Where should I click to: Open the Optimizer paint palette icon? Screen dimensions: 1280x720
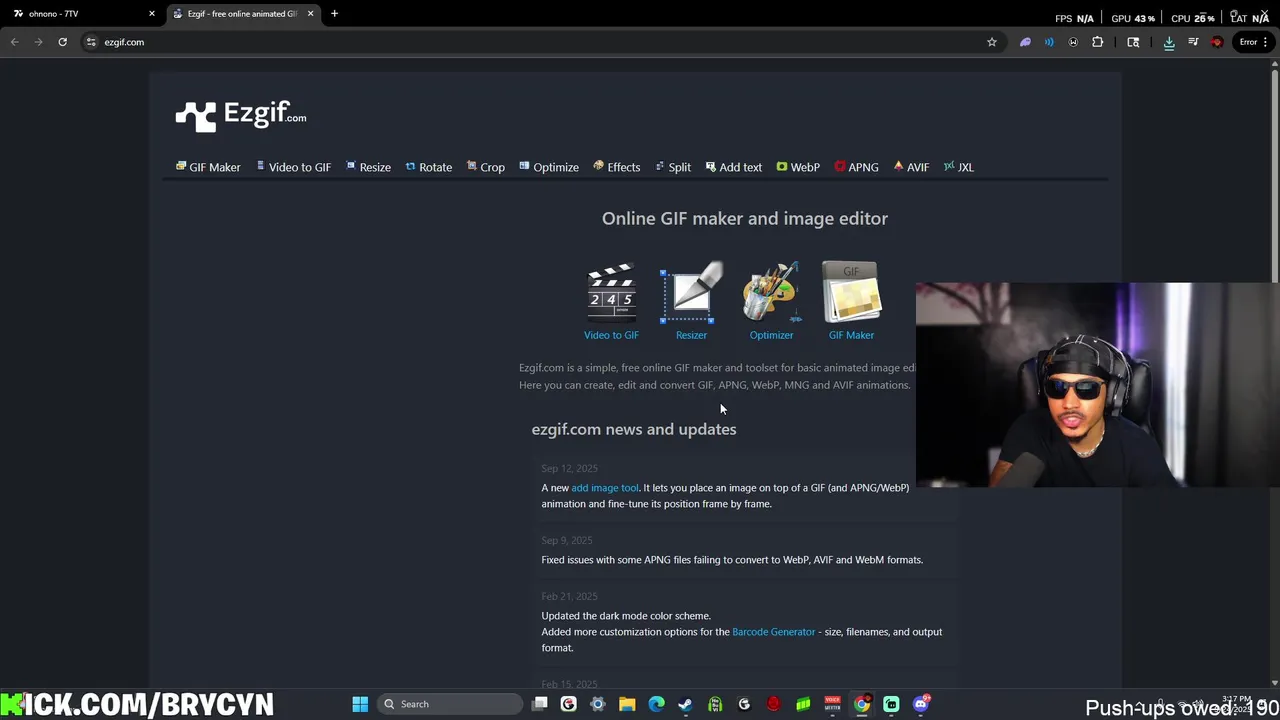pos(771,292)
